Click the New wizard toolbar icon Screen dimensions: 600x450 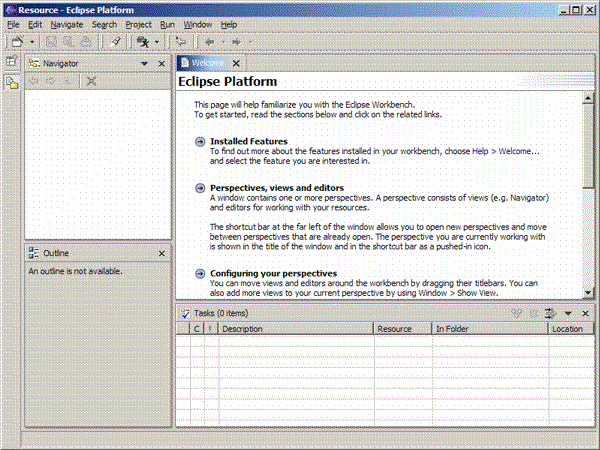click(x=17, y=42)
